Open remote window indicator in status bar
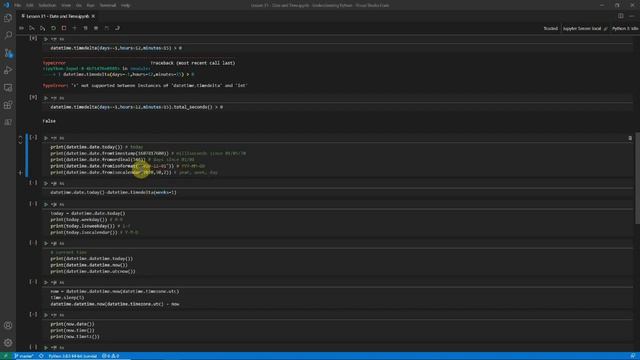640x360 pixels. click(5, 356)
